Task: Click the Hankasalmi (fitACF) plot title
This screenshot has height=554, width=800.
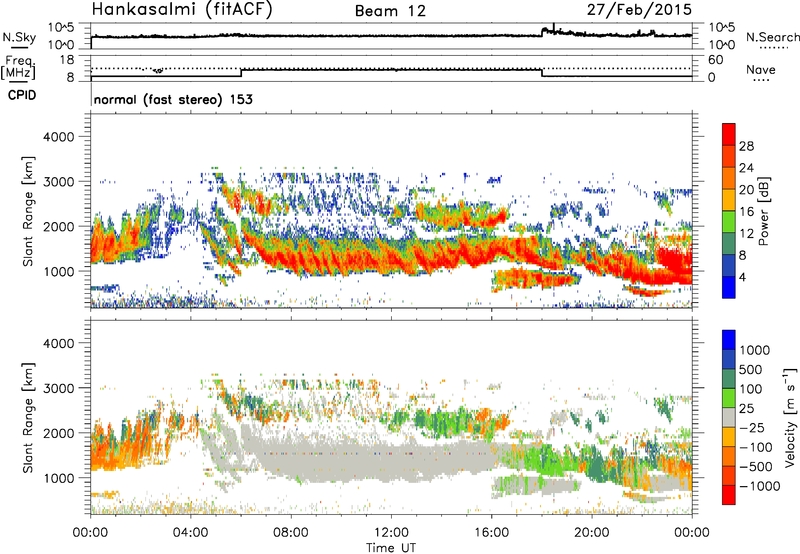Action: (182, 10)
